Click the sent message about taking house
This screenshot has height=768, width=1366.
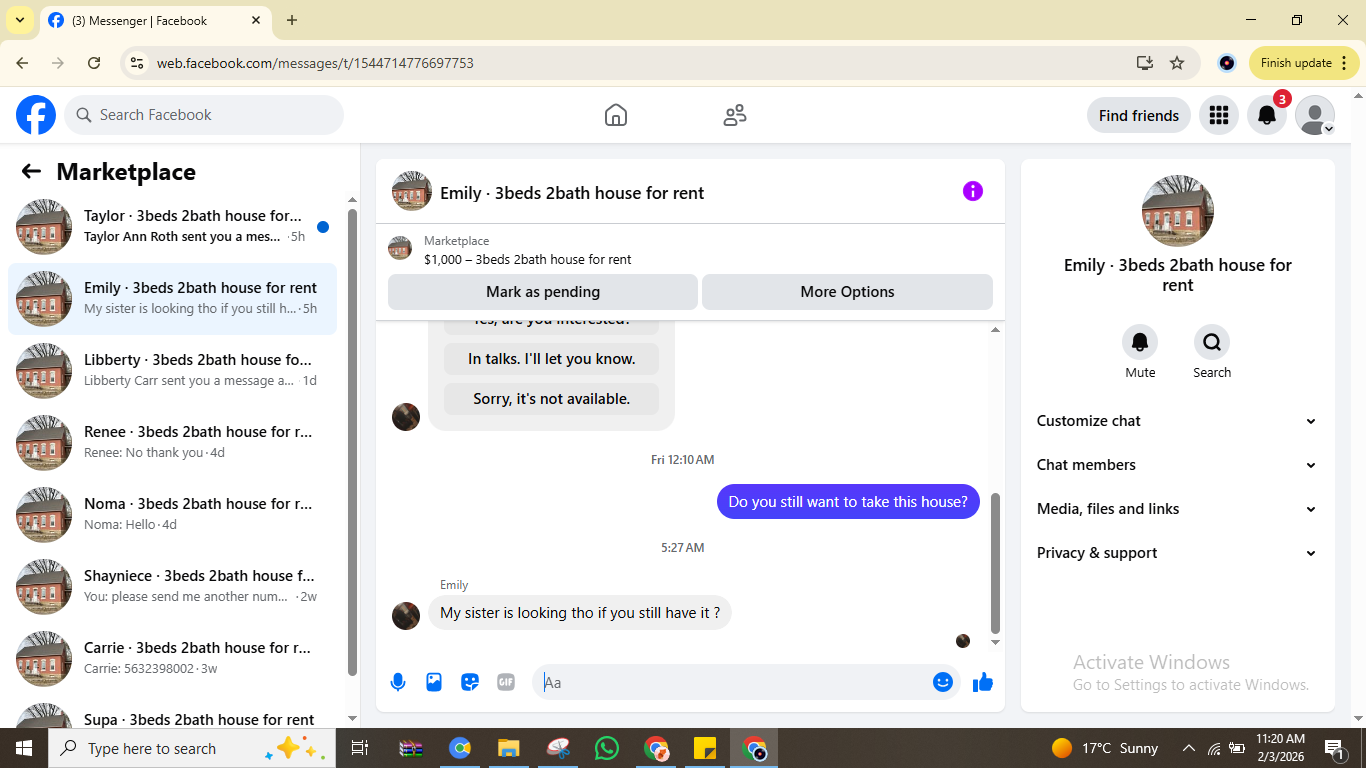coord(848,502)
